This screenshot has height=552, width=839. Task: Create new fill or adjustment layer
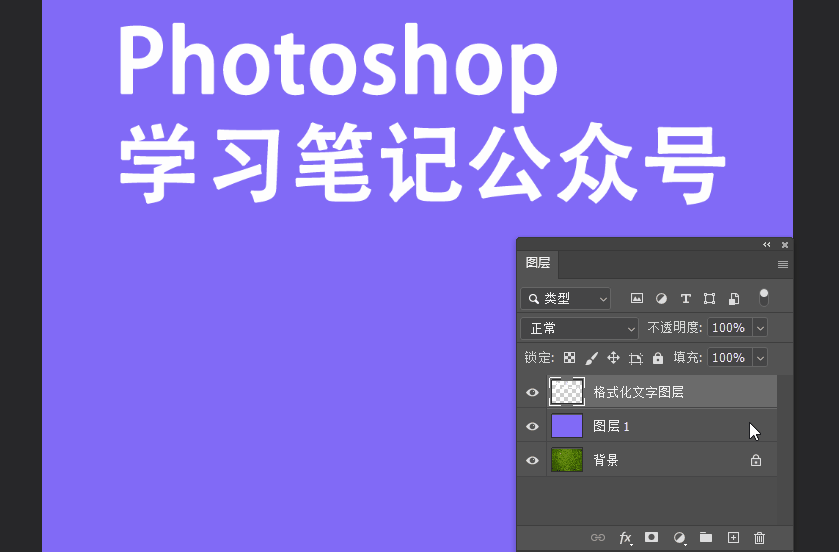(x=680, y=538)
